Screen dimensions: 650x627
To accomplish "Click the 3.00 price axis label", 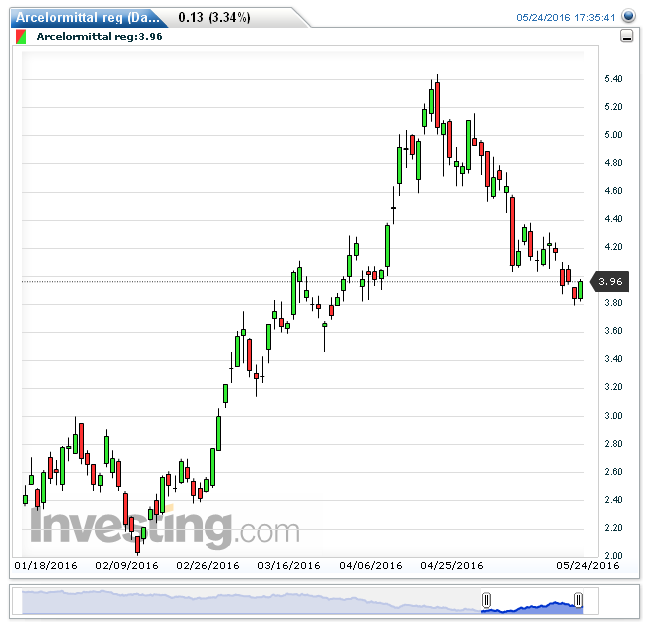I will pos(614,416).
